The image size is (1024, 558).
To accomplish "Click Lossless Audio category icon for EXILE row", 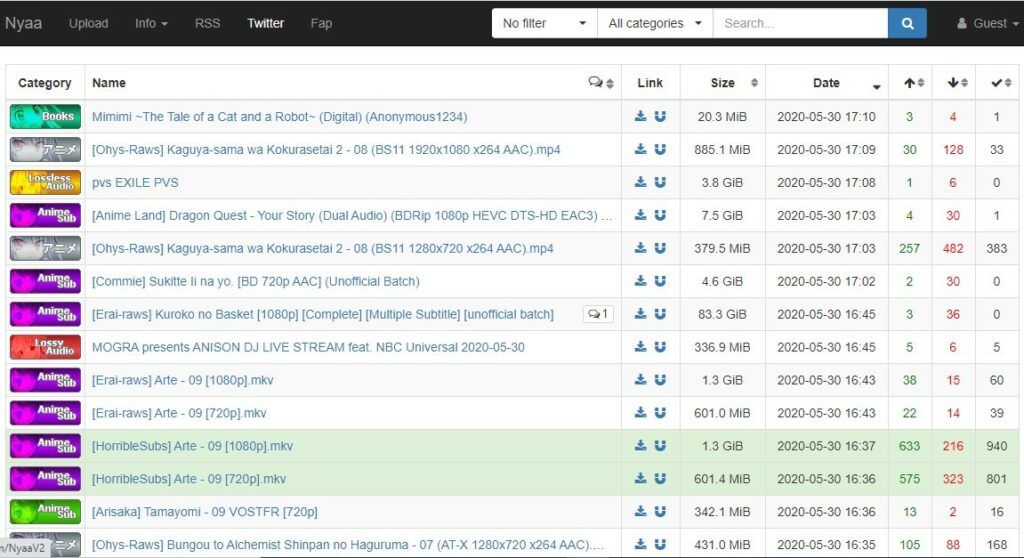I will click(x=45, y=182).
